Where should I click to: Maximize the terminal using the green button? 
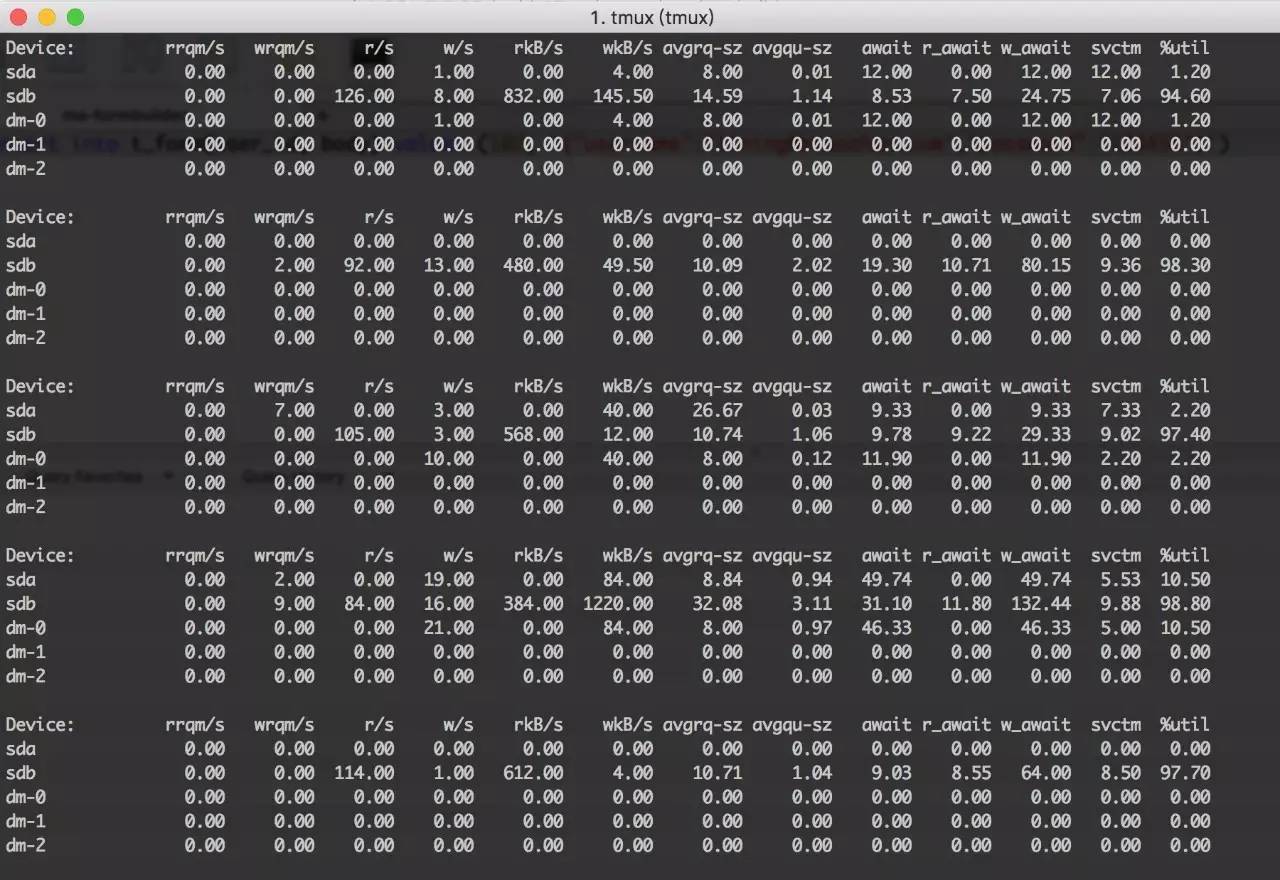coord(75,17)
